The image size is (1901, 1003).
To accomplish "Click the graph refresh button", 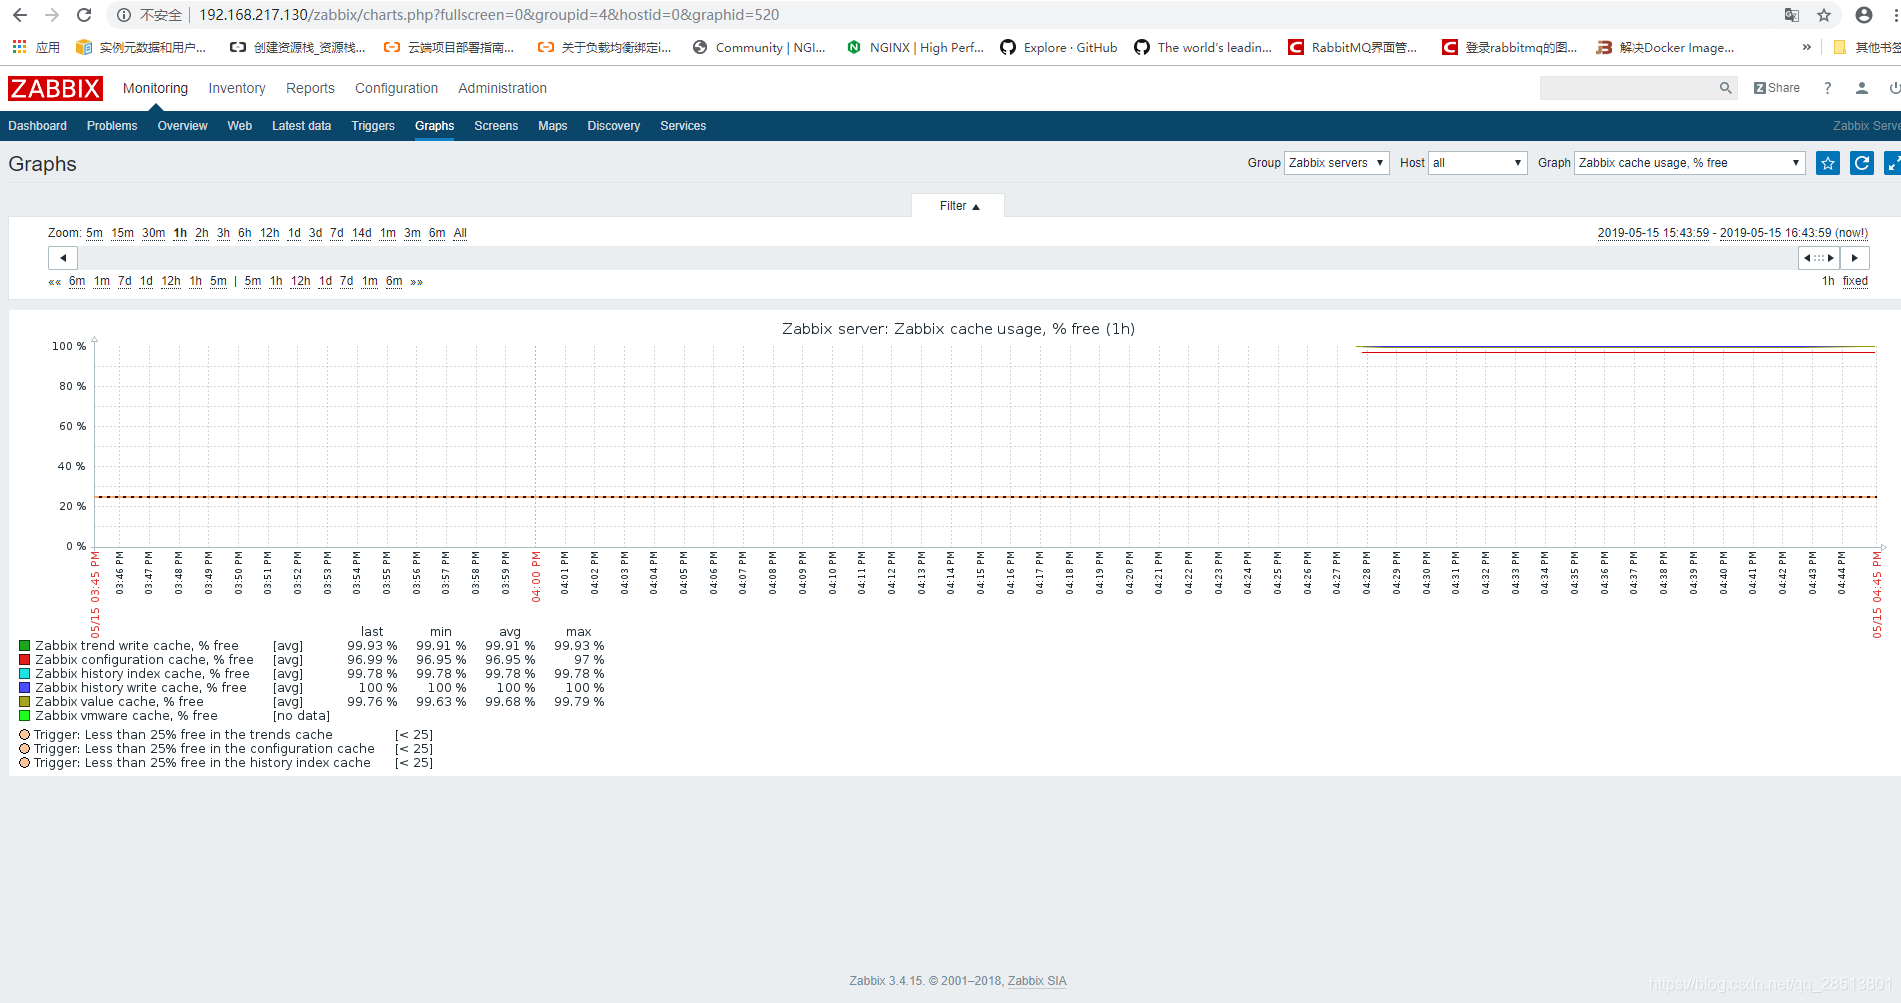I will pos(1862,163).
